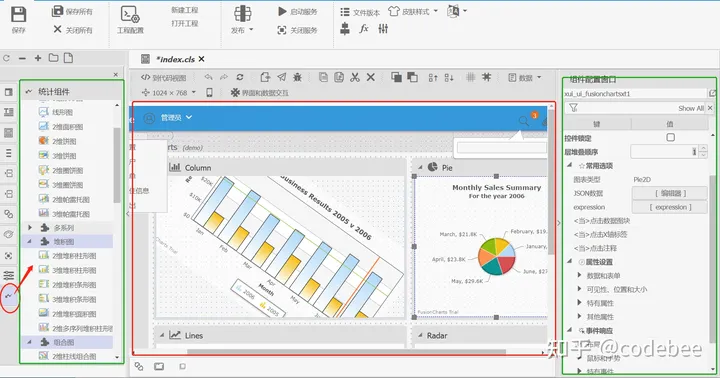
Task: Open the project configuration (工程配置) icon
Action: [130, 14]
